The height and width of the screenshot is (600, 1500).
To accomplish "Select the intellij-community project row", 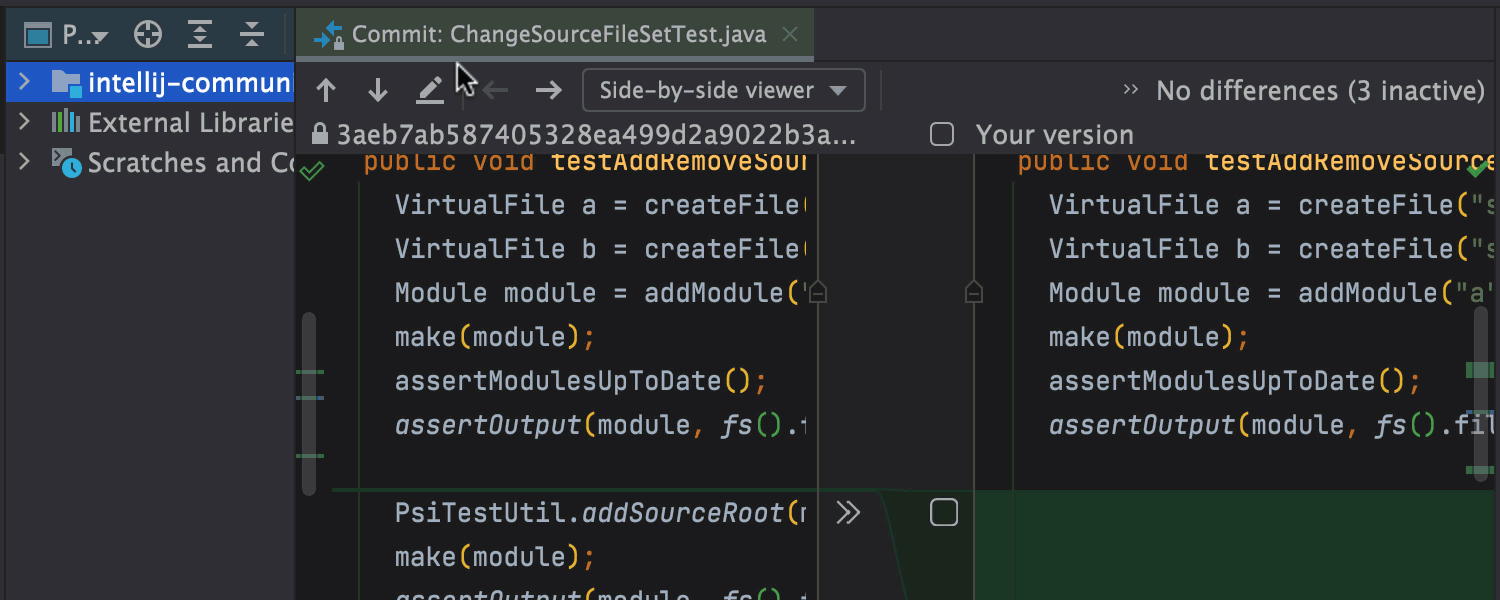I will (150, 82).
